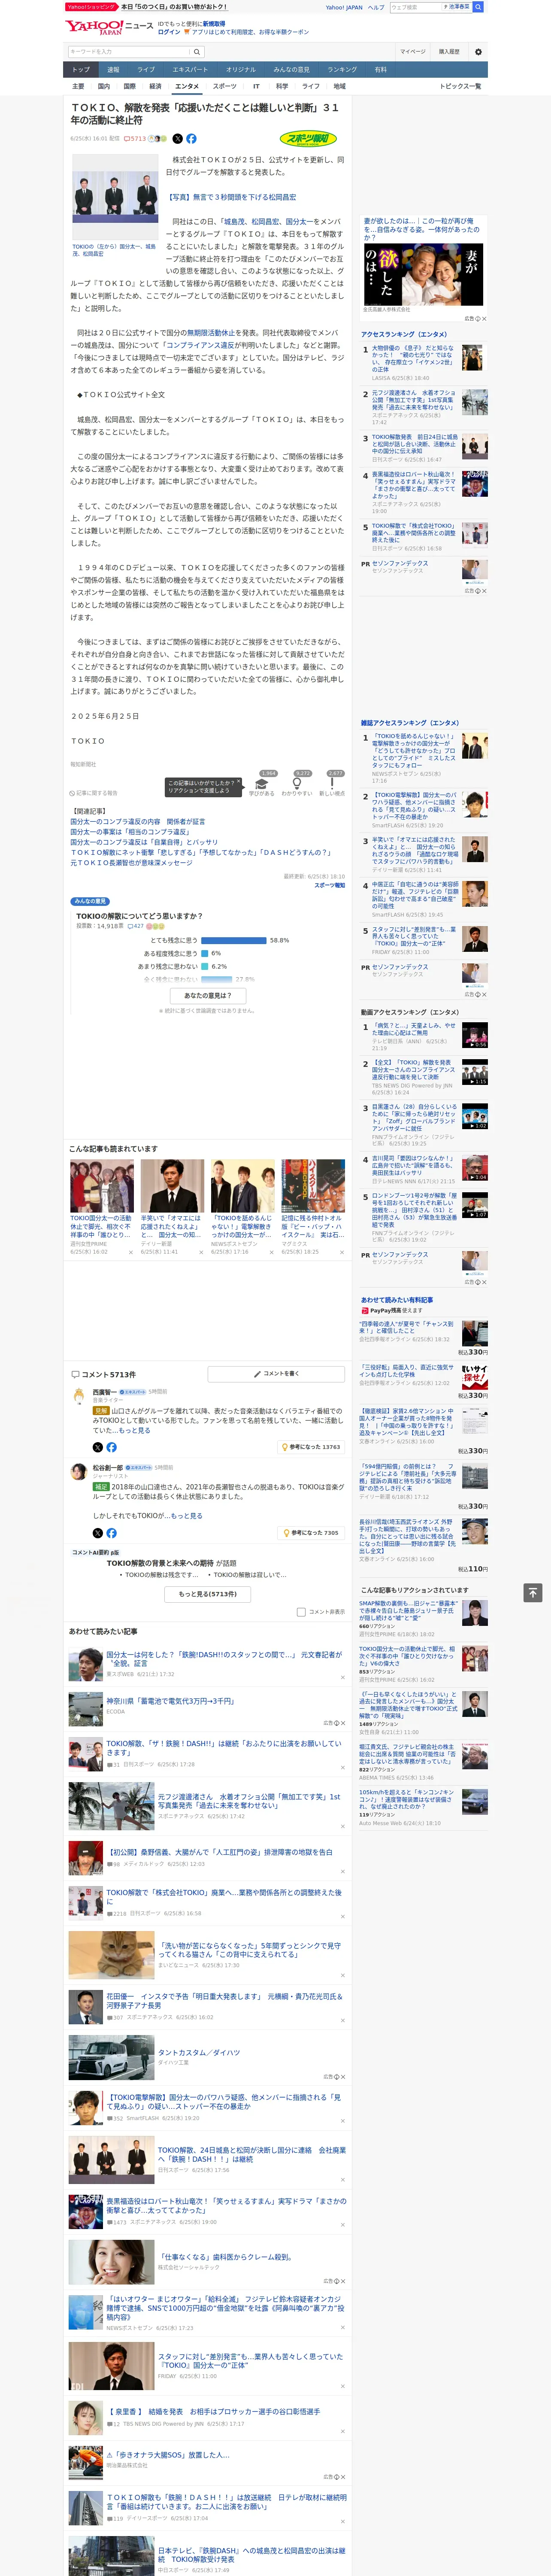Viewport: 551px width, 2576px height.
Task: Open settings gear icon in header
Action: 478,52
